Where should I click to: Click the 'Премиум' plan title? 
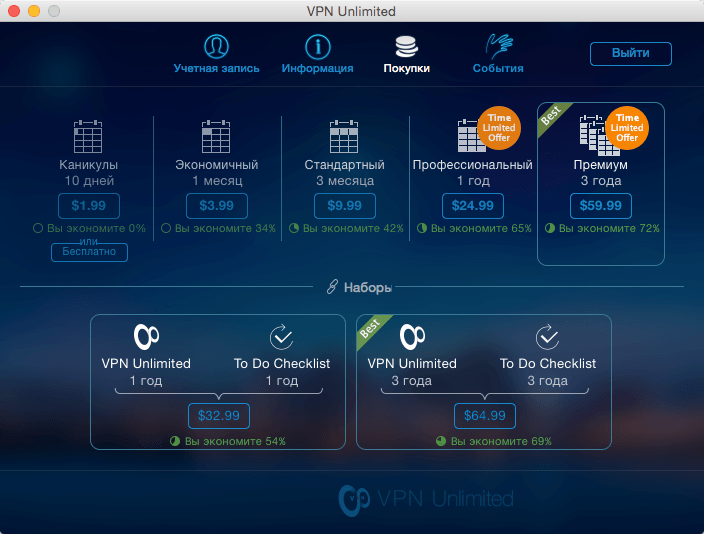pyautogui.click(x=600, y=165)
